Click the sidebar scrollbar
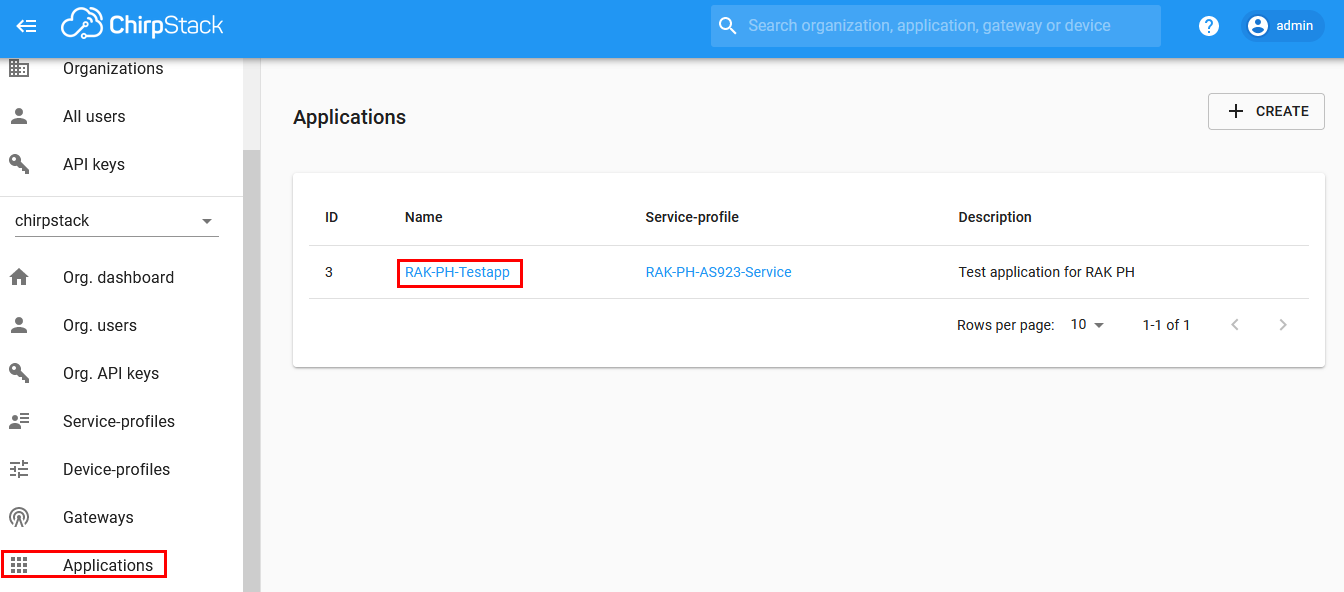Image resolution: width=1344 pixels, height=592 pixels. 251,370
